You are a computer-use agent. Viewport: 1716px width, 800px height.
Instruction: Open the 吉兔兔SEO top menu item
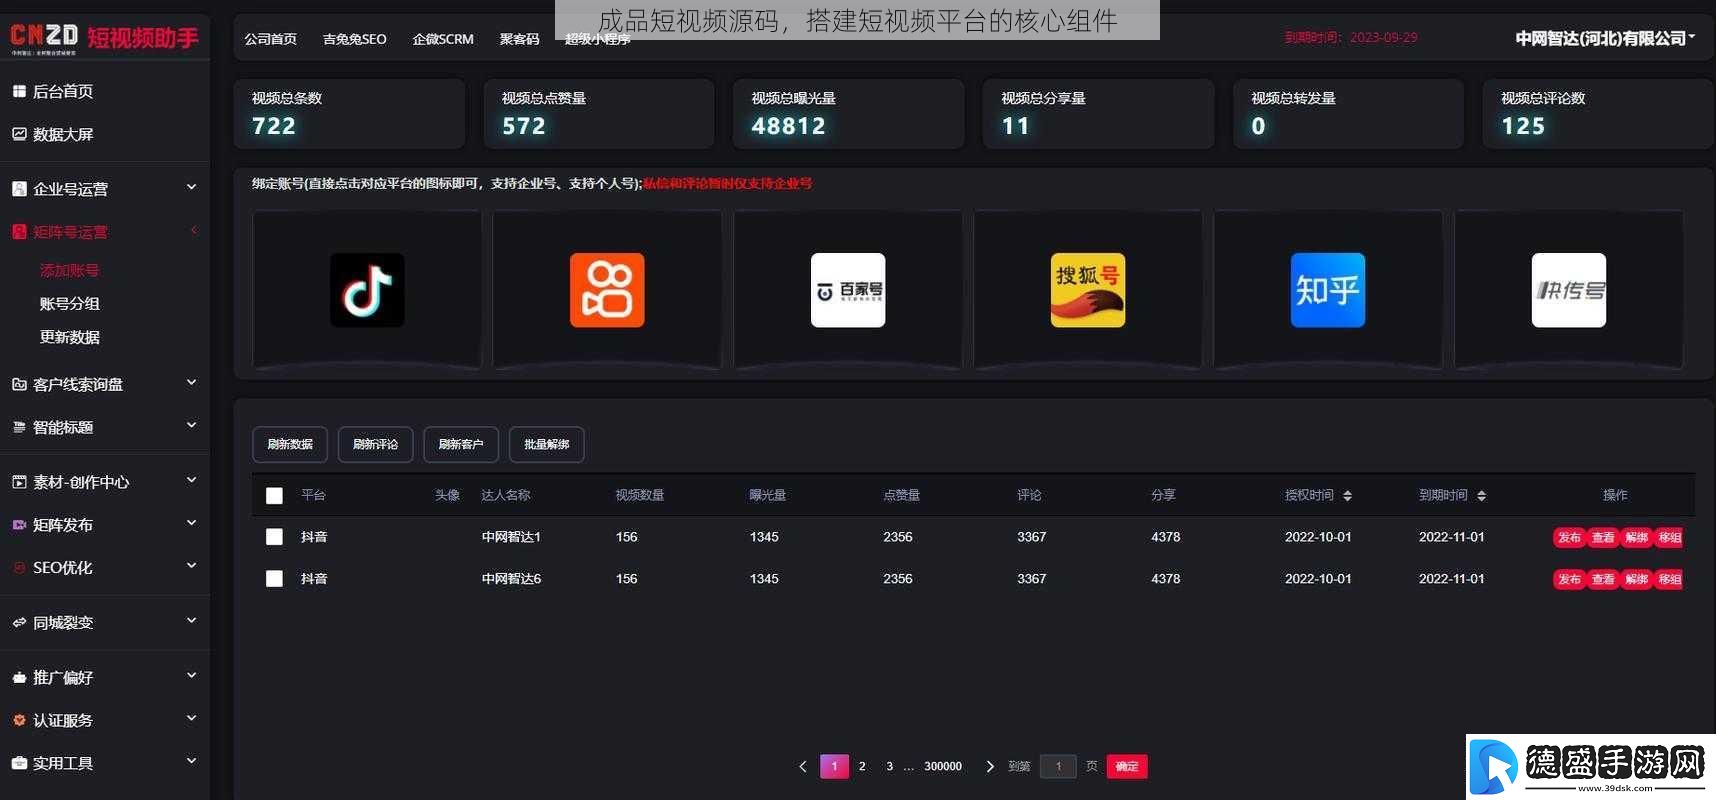pos(354,39)
